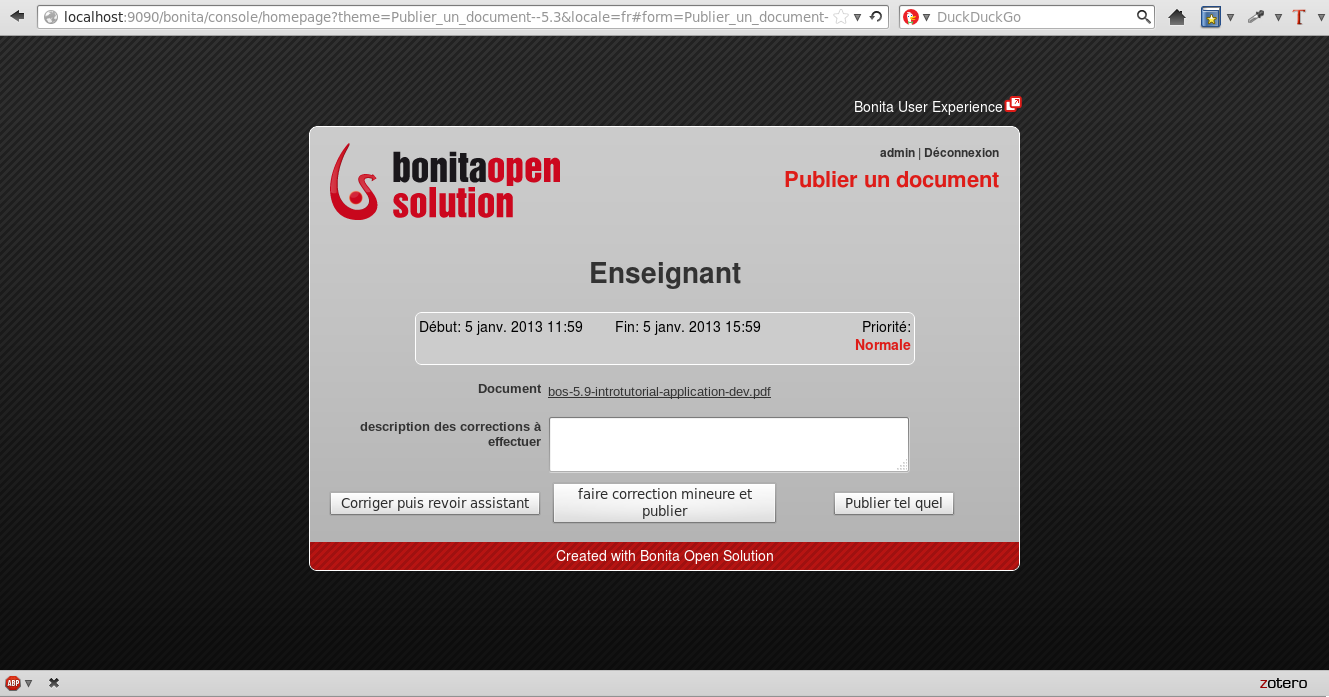Expand the eyedropper tool dropdown arrow
Screen dimensions: 1329x697
pyautogui.click(x=1278, y=17)
